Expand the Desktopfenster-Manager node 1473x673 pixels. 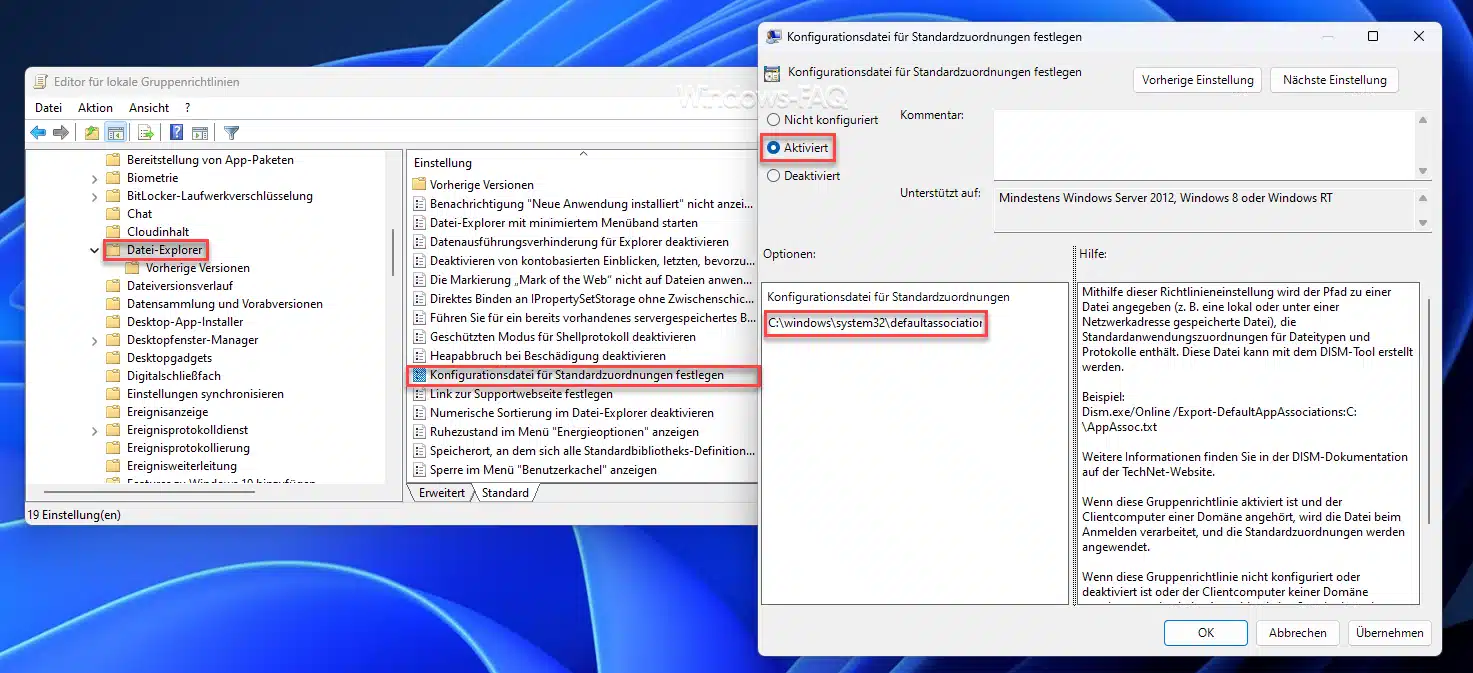[x=95, y=340]
